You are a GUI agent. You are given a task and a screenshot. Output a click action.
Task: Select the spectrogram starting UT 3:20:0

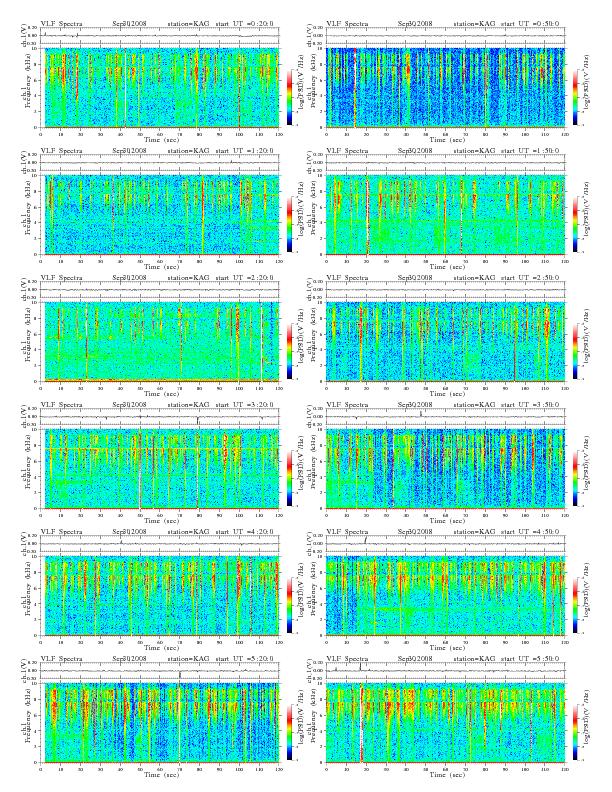point(160,468)
